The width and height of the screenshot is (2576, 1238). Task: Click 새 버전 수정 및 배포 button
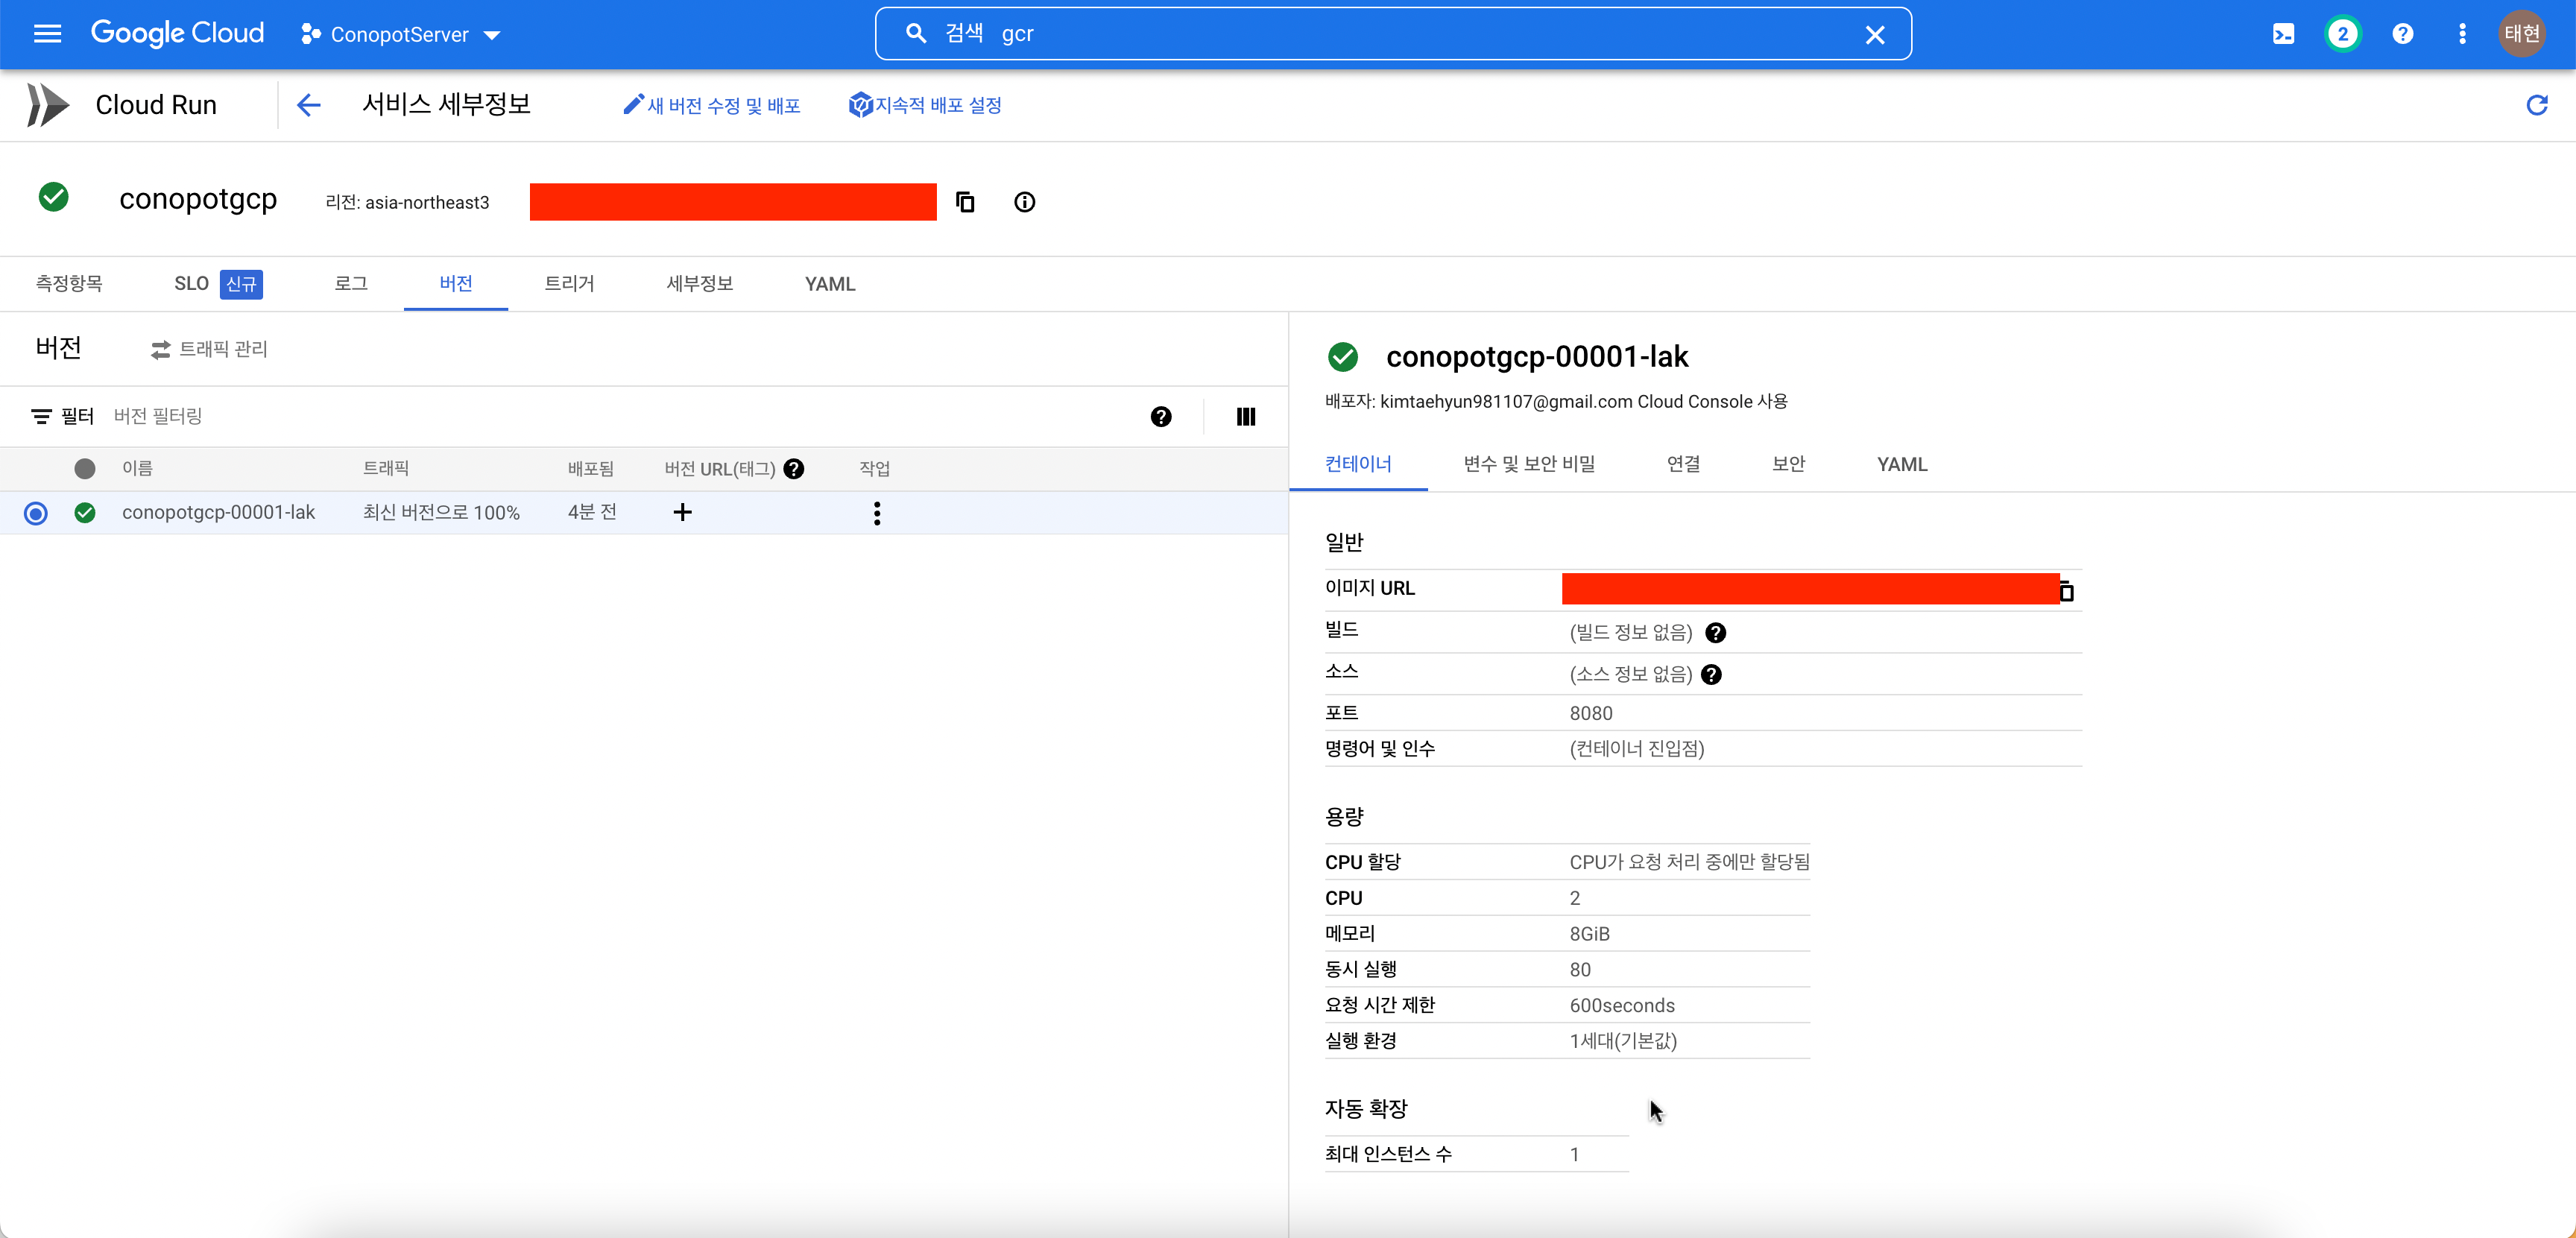(711, 105)
